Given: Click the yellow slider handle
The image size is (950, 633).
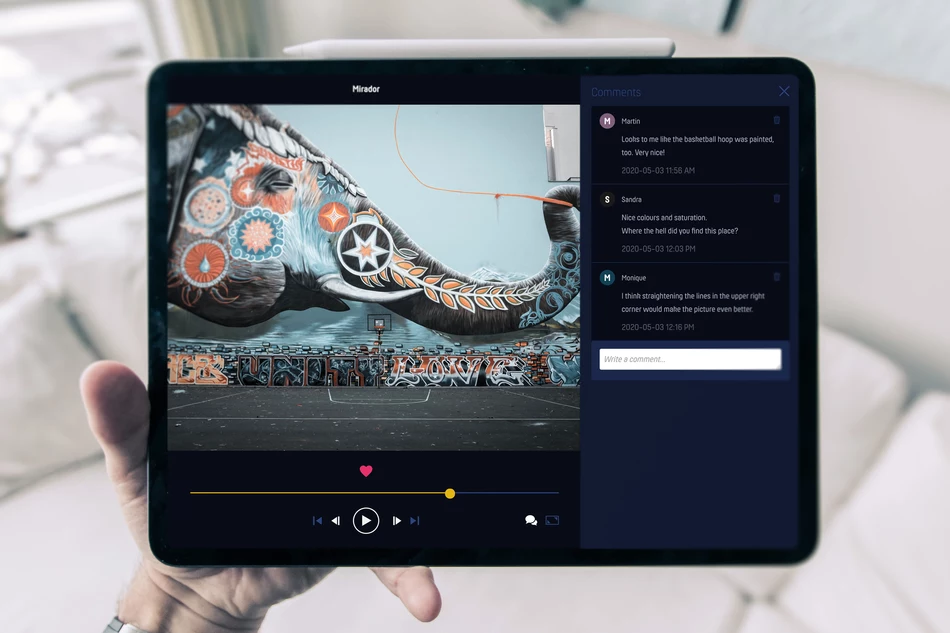Looking at the screenshot, I should coord(450,493).
